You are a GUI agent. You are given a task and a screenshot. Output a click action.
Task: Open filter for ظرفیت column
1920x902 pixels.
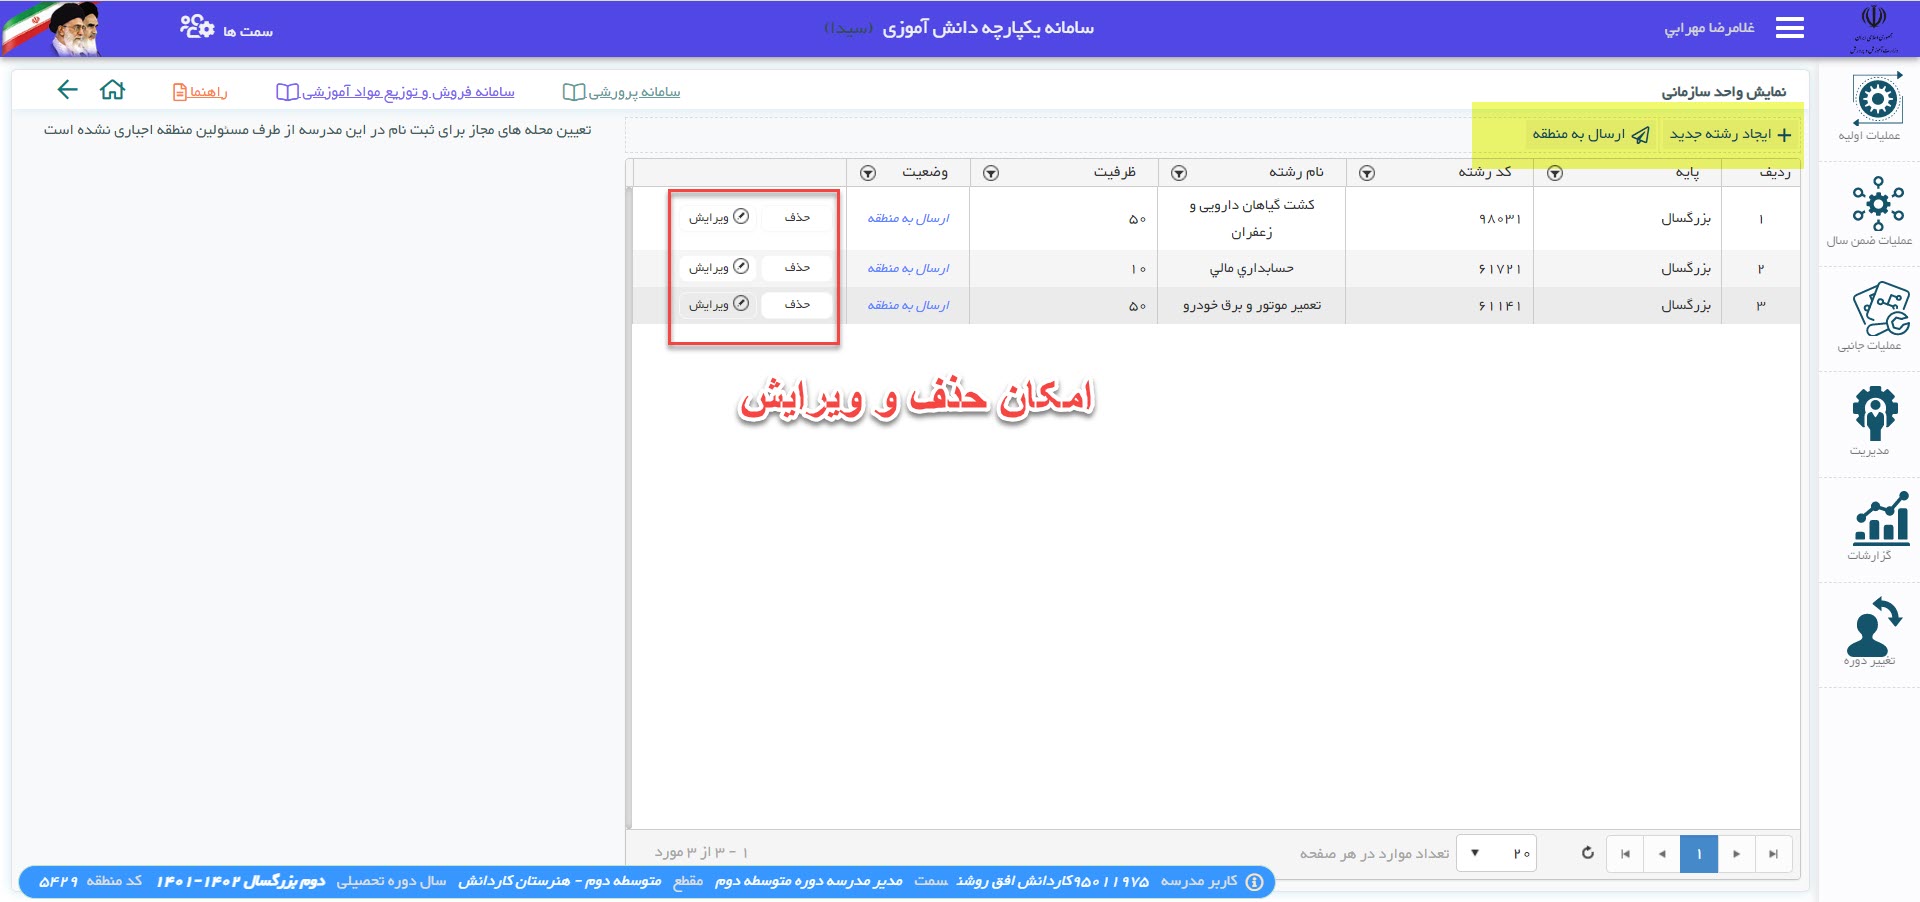(991, 173)
